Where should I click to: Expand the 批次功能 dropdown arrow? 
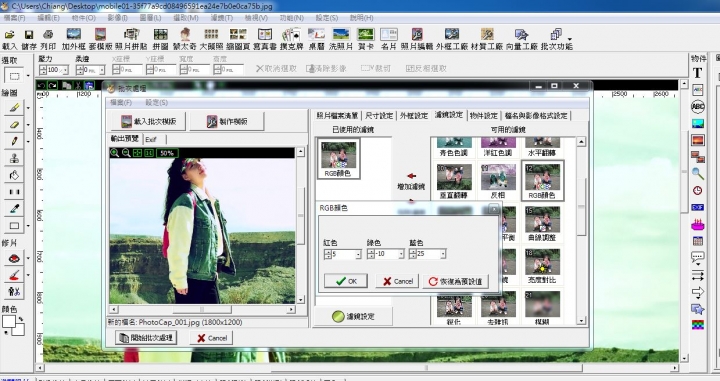click(569, 39)
